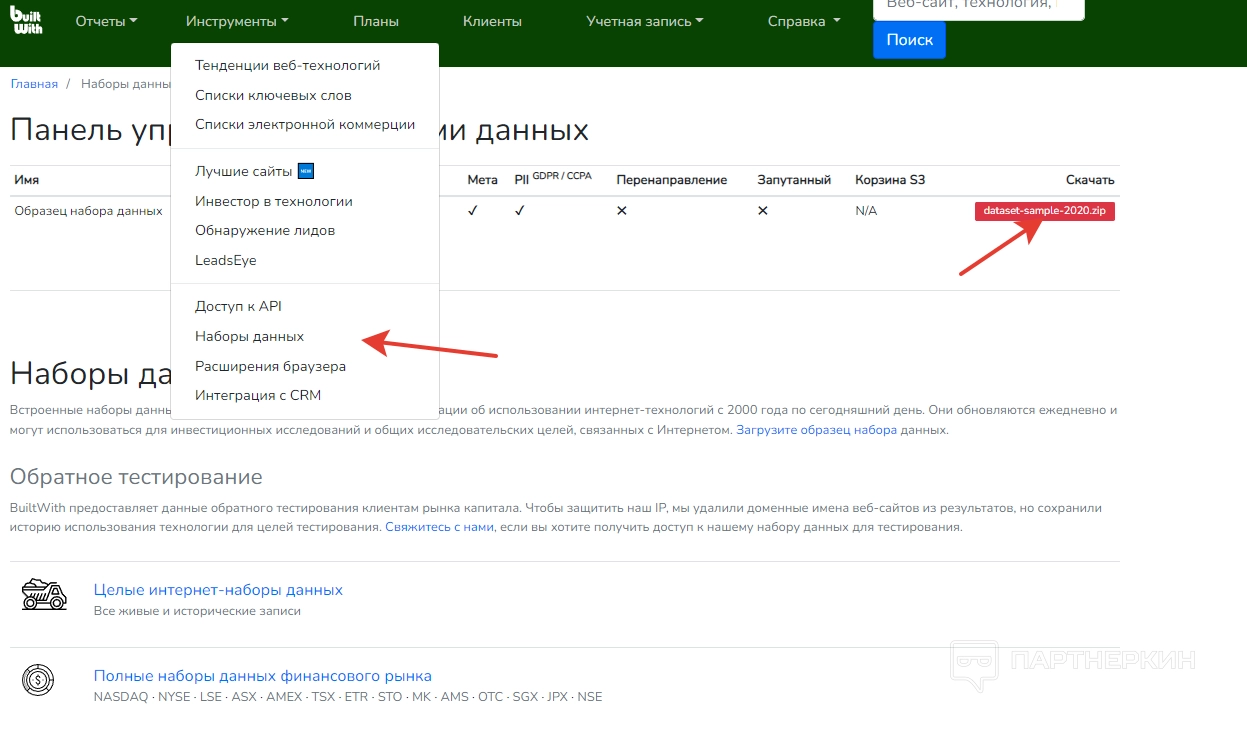Viewport: 1247px width, 745px height.
Task: Open the Планы page
Action: point(376,21)
